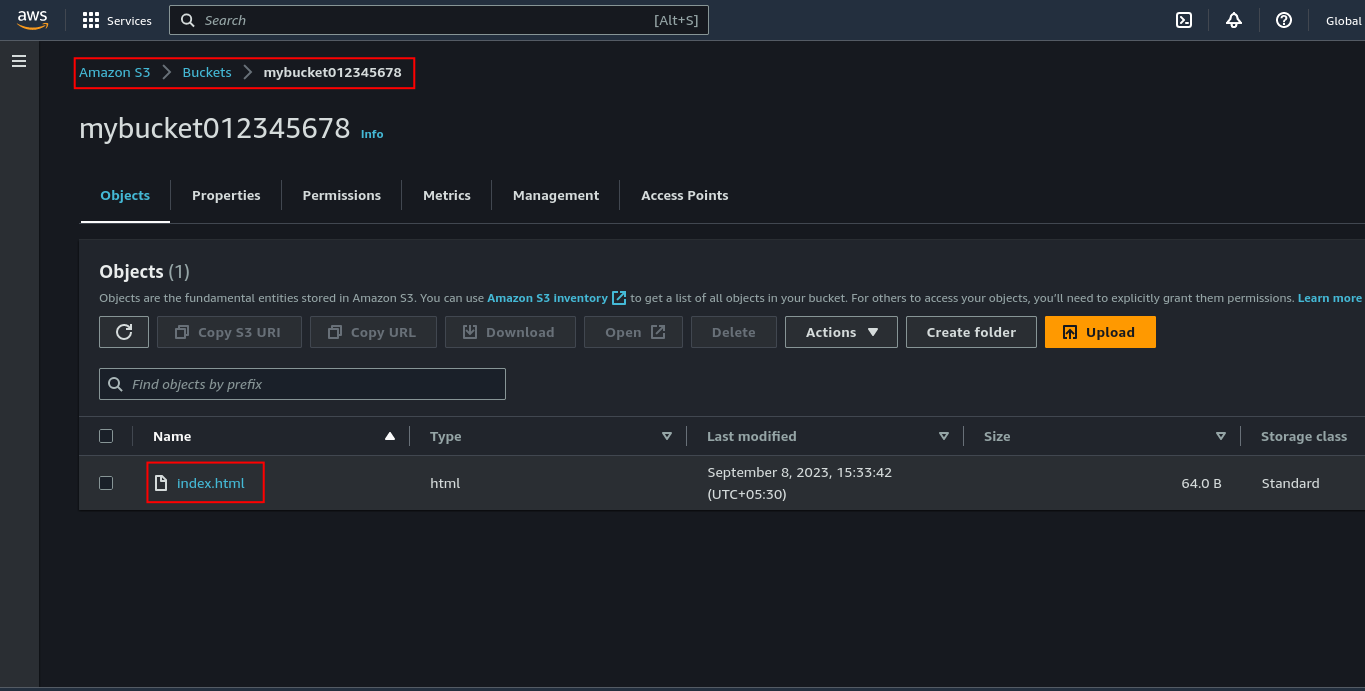
Task: Open the Services grid menu
Action: click(117, 20)
